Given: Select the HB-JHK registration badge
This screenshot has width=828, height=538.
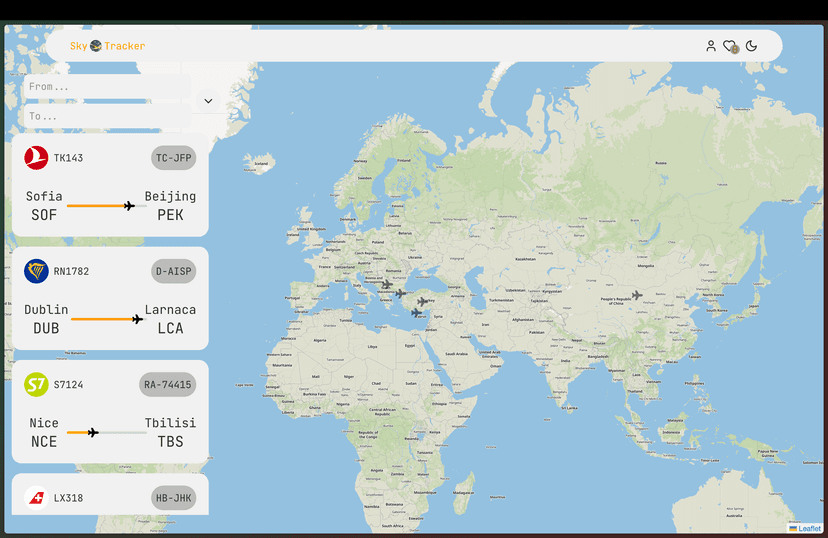Looking at the screenshot, I should (174, 498).
